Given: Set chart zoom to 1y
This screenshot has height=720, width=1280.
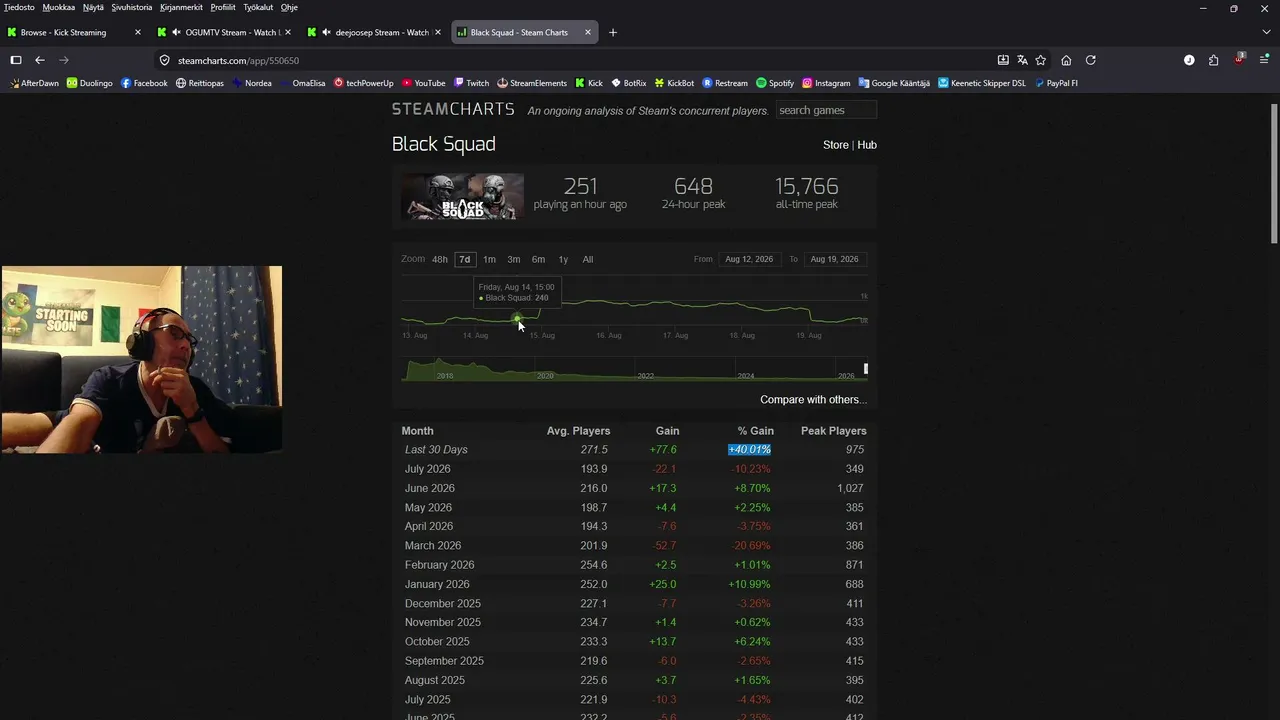Looking at the screenshot, I should [563, 259].
